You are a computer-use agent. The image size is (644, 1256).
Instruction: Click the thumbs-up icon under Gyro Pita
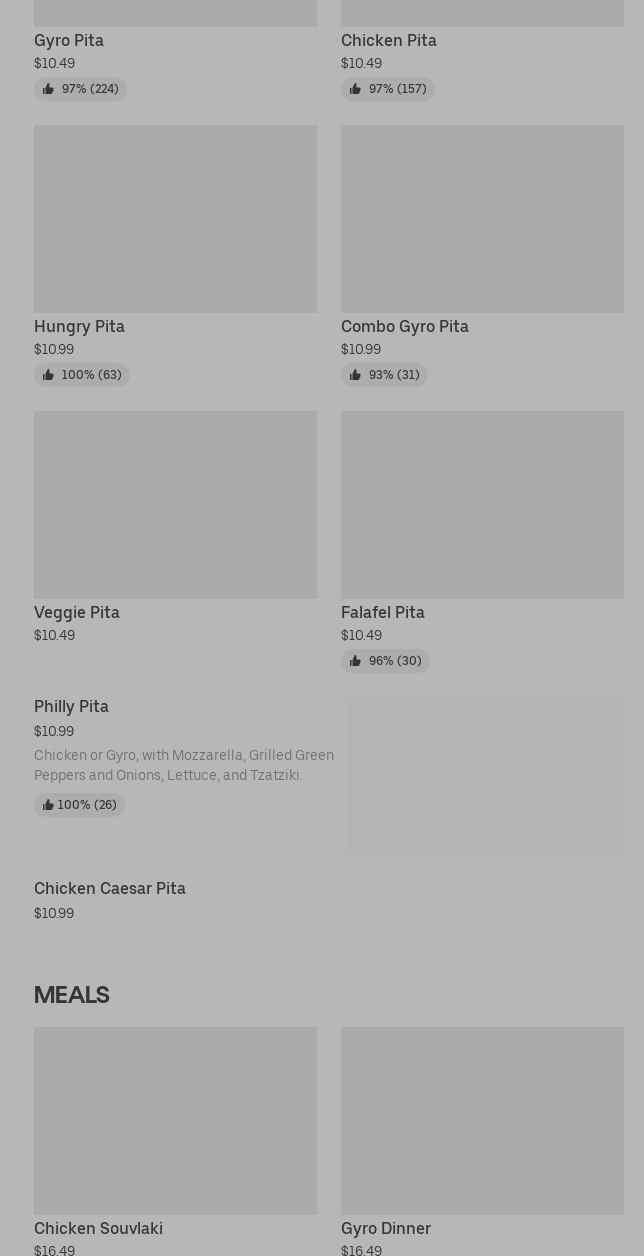48,89
